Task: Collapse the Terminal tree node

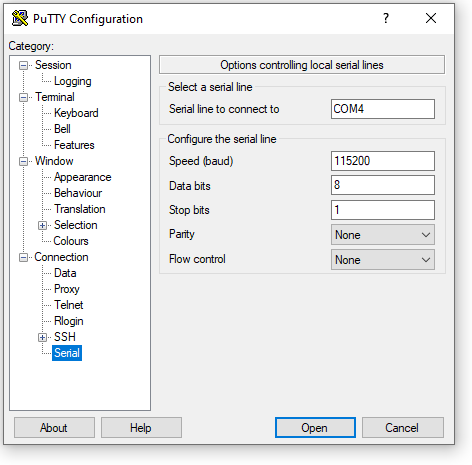Action: coord(23,97)
